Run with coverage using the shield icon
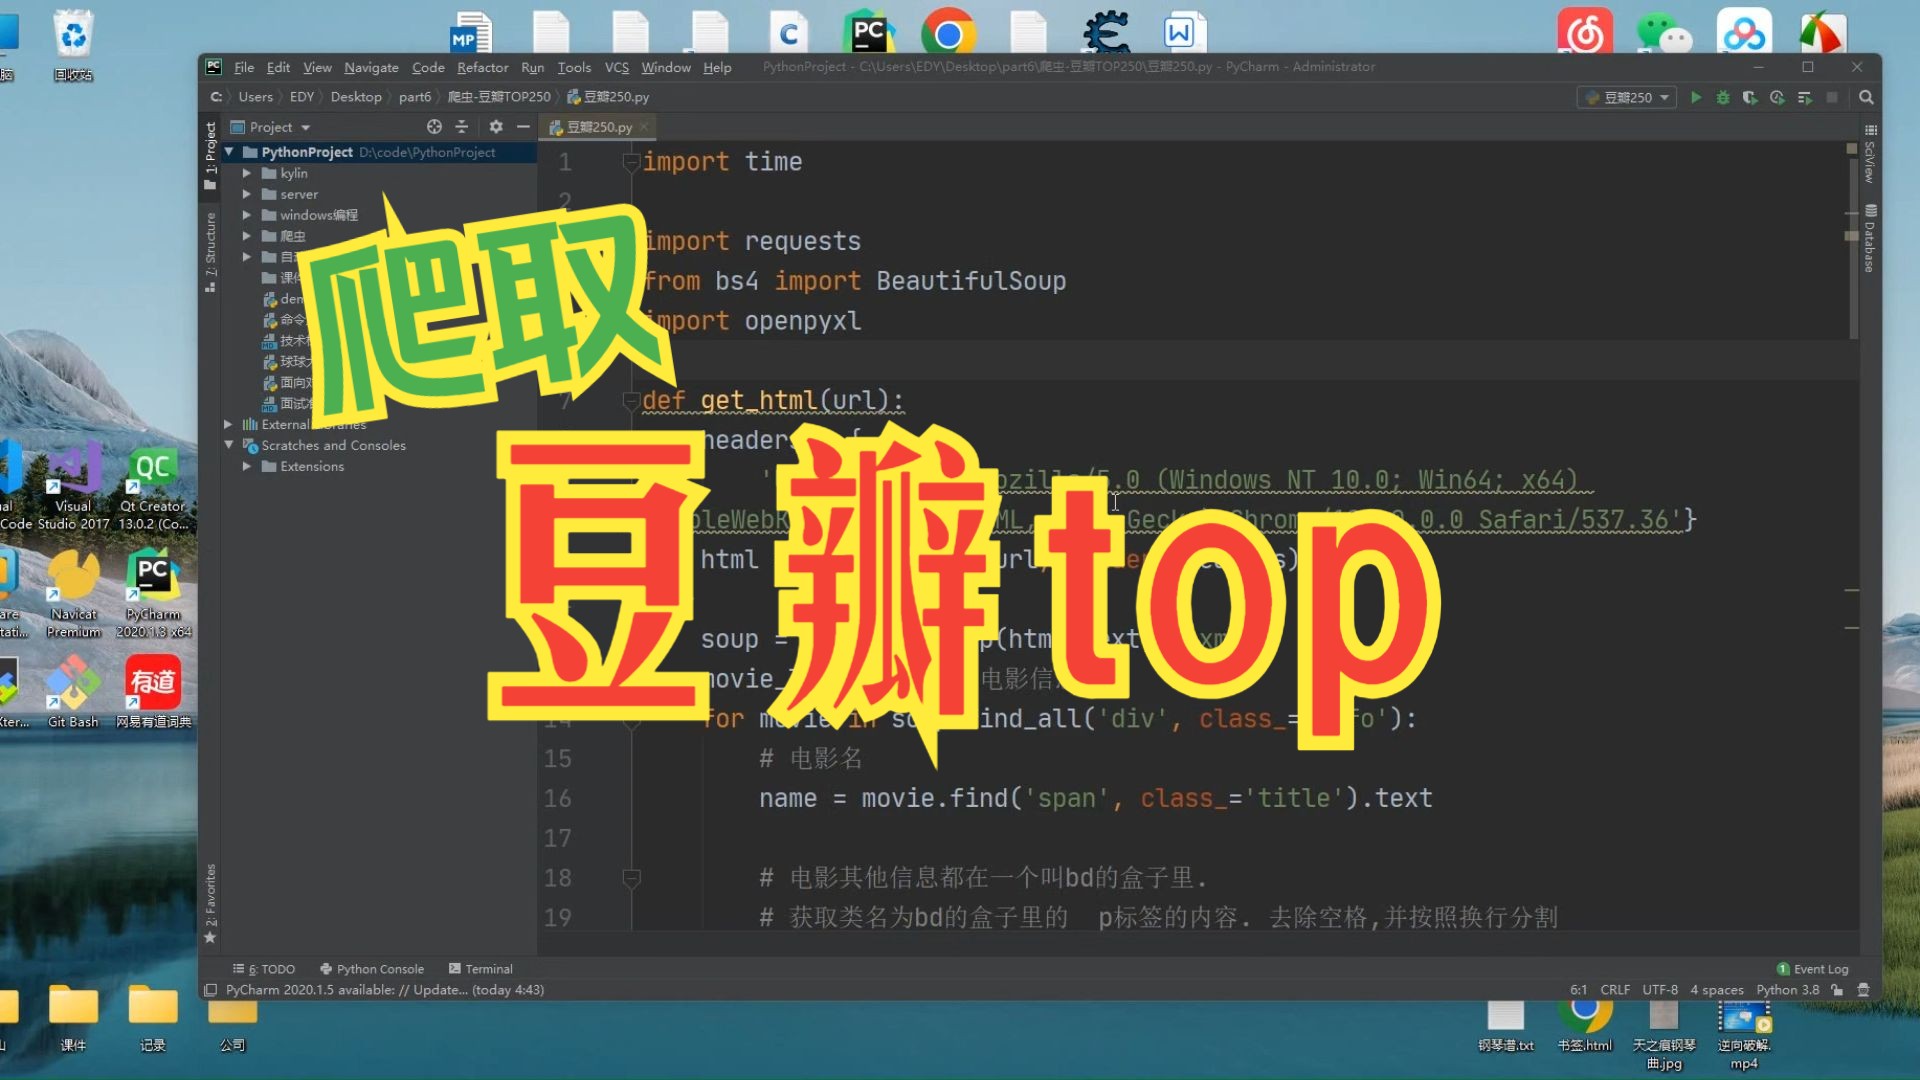1920x1080 pixels. [x=1749, y=97]
